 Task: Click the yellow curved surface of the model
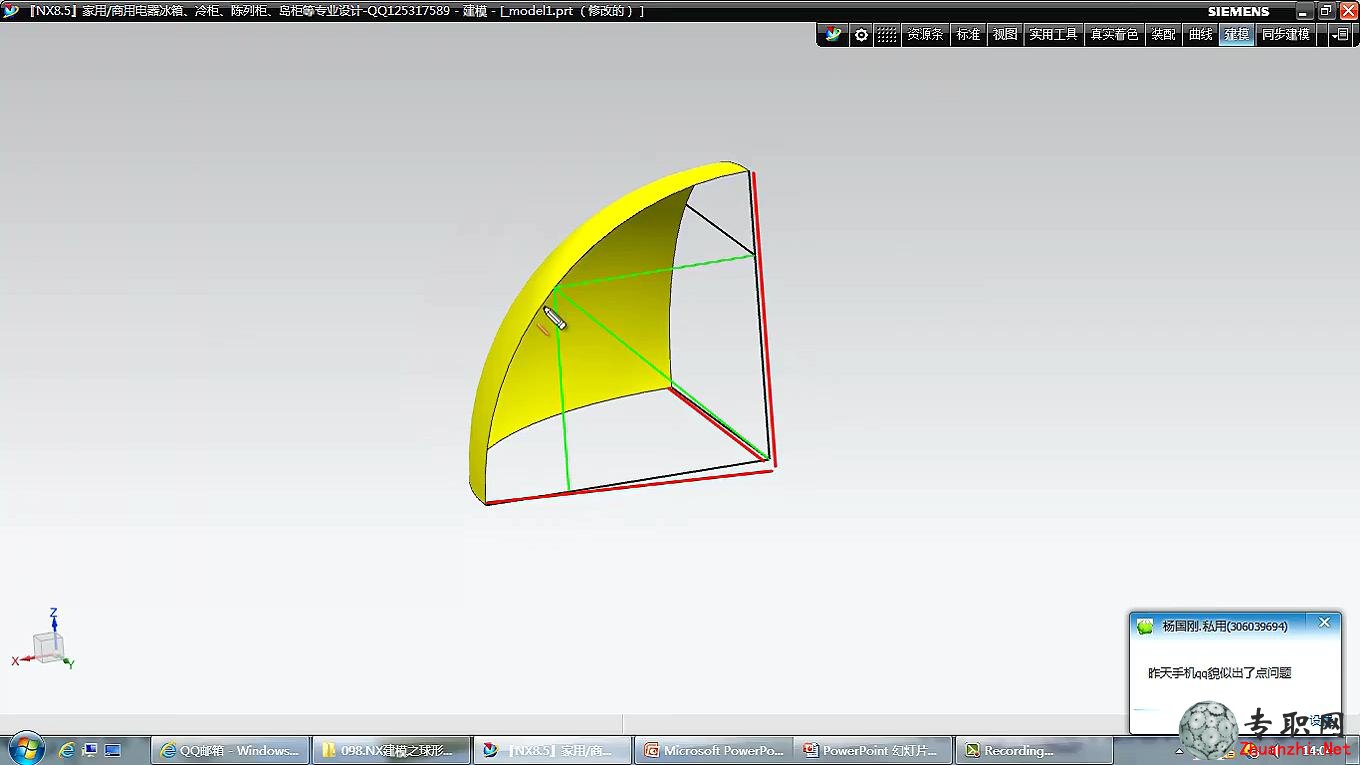coord(610,330)
